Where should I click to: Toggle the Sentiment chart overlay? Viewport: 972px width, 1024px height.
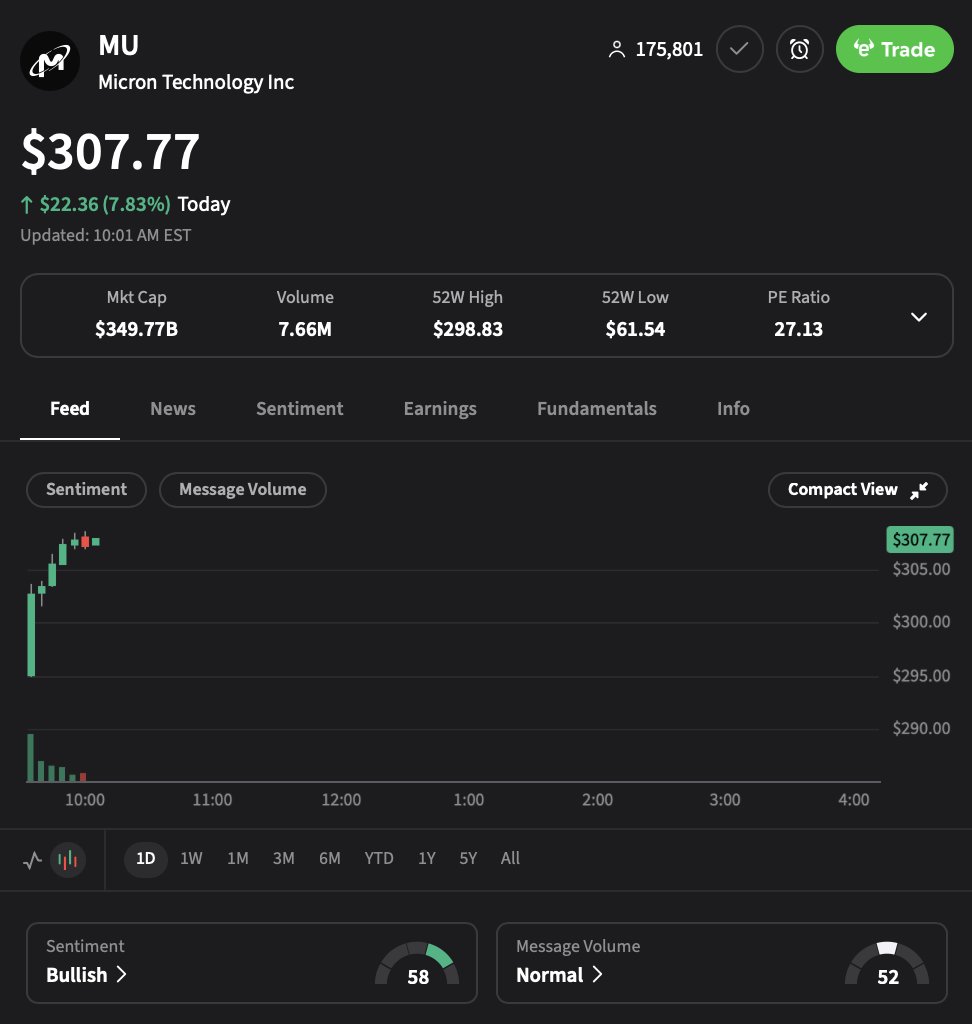click(86, 490)
